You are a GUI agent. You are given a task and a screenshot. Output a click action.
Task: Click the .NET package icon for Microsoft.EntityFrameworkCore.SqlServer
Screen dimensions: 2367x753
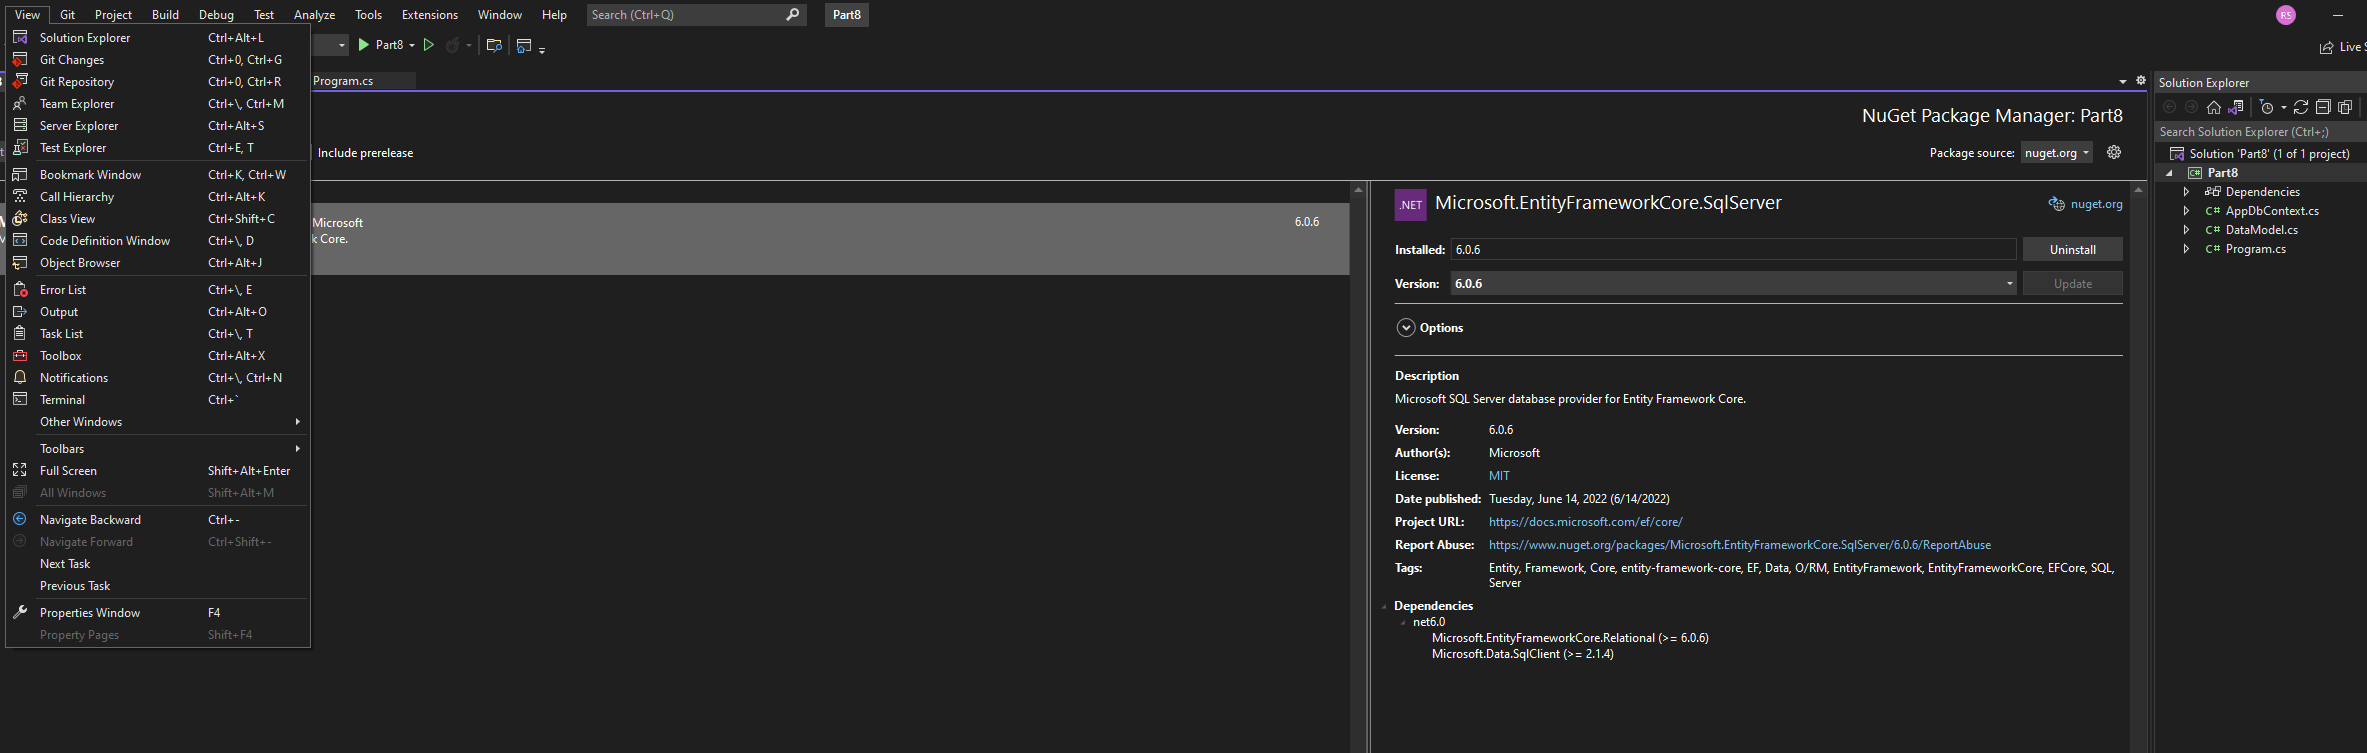1410,204
